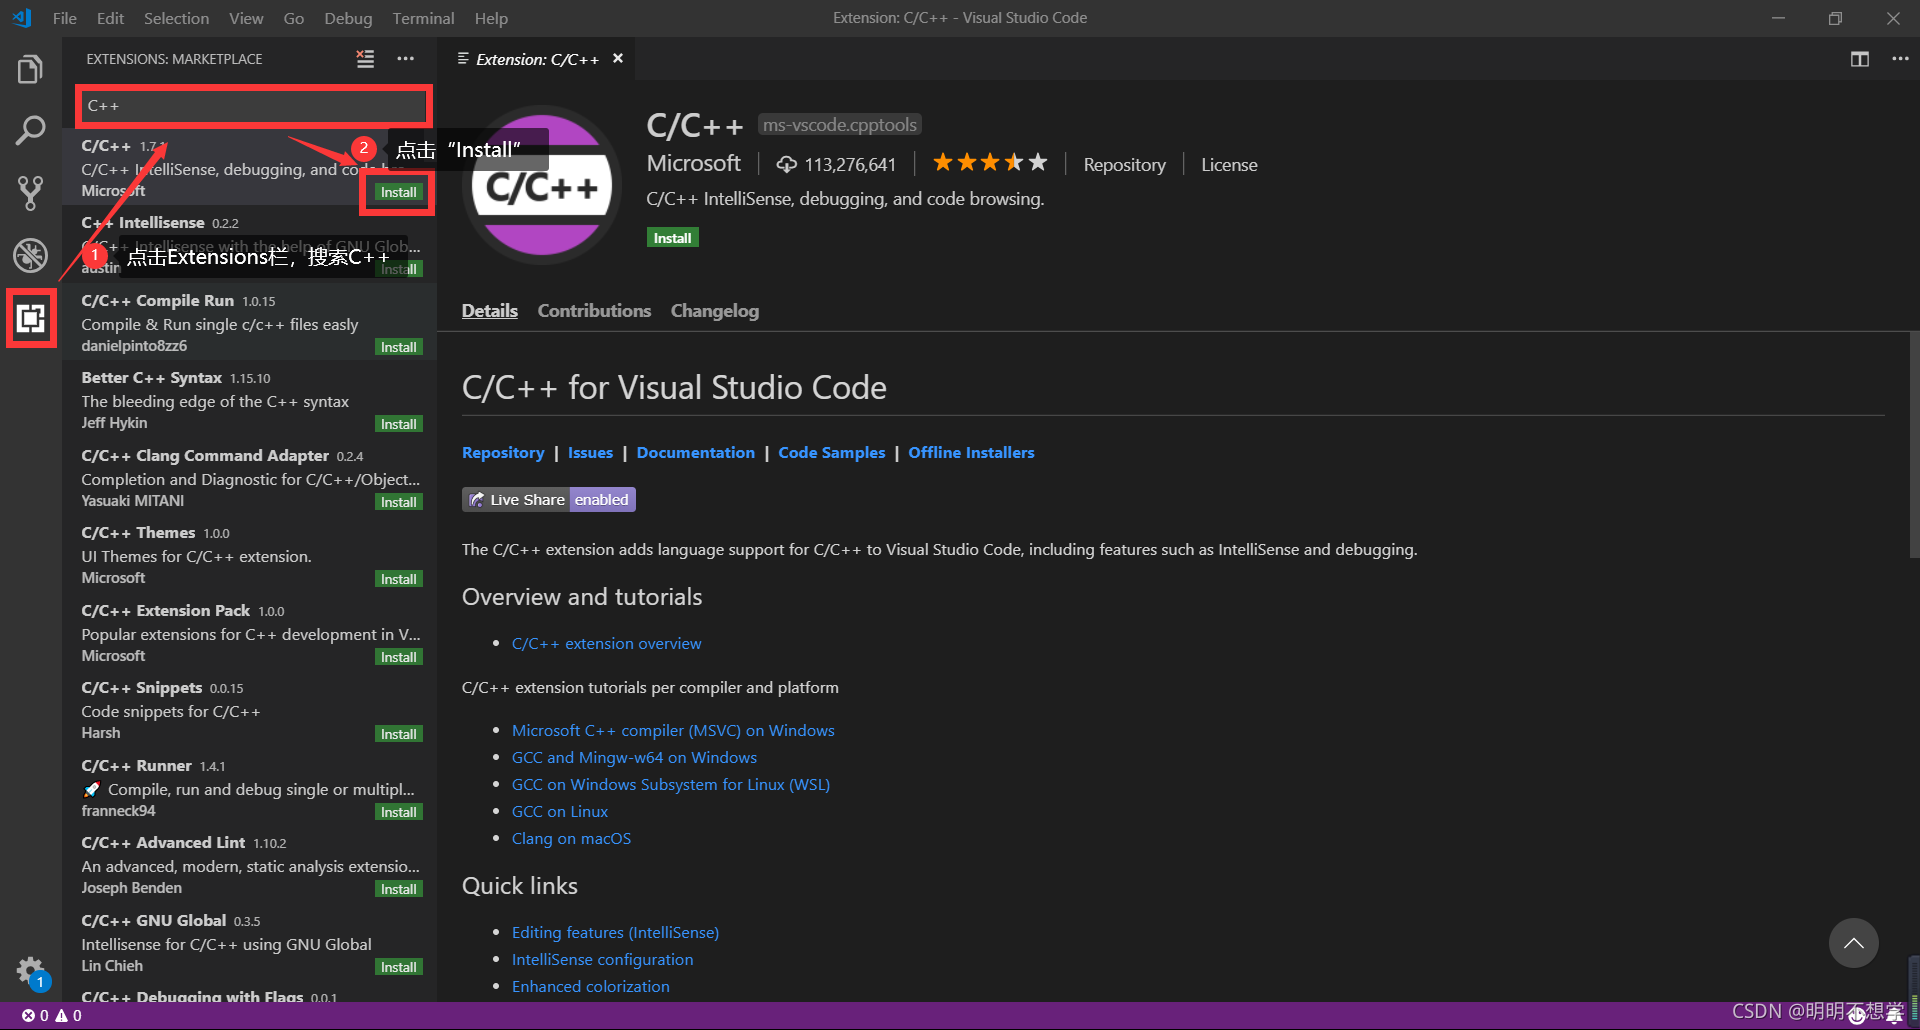Open the Selection menu
The width and height of the screenshot is (1920, 1030).
click(176, 18)
